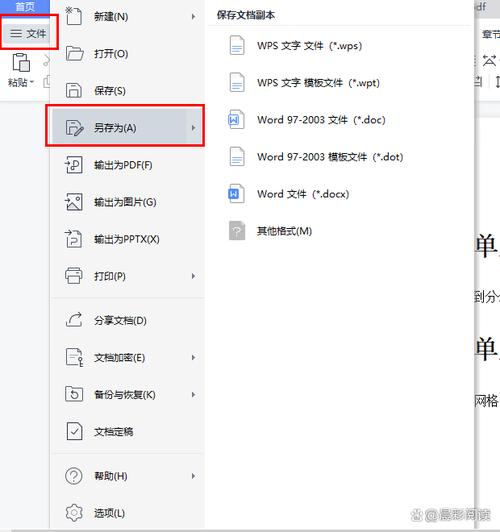
Task: Open the 粘贴 dropdown arrow
Action: point(32,82)
